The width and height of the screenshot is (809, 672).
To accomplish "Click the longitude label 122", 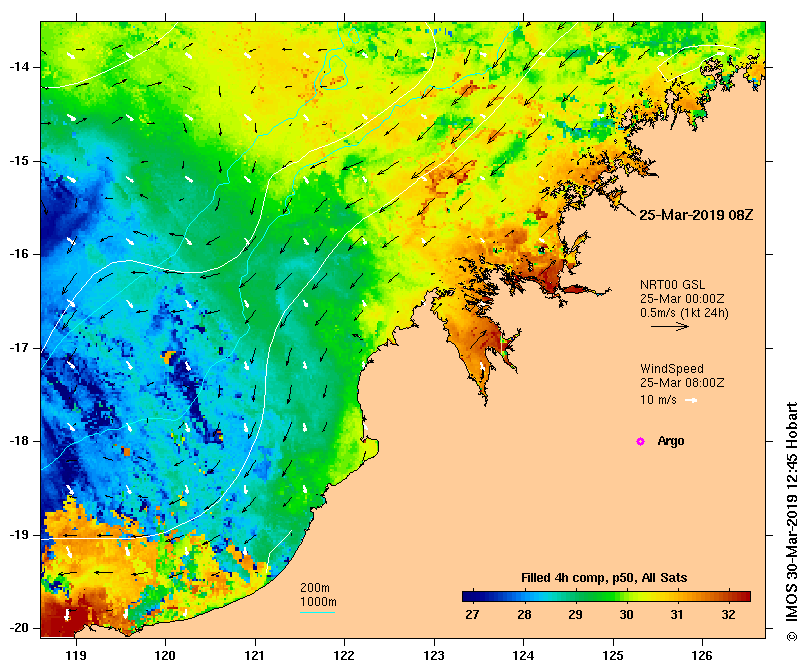I will pyautogui.click(x=345, y=655).
